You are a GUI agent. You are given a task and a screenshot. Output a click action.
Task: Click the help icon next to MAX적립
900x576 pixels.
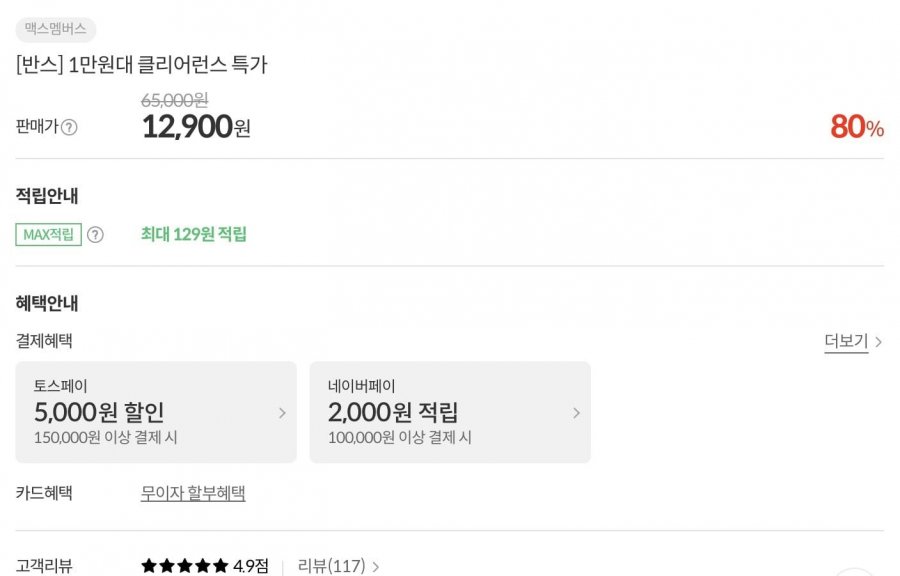point(95,235)
